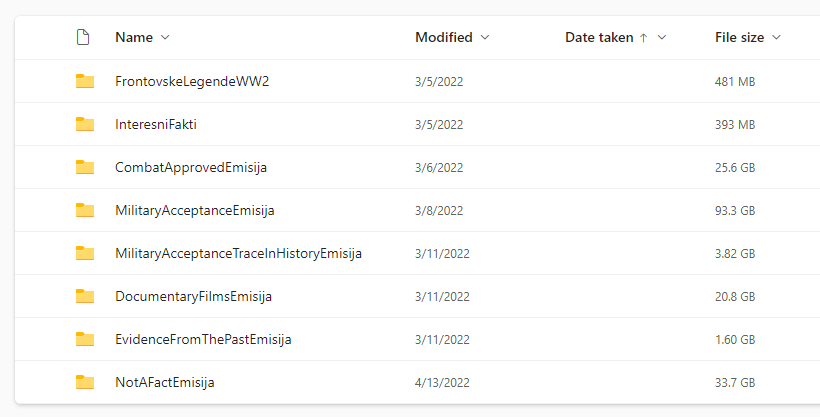Click the MilitaryAcceptanceEmisija folder icon

[85, 210]
